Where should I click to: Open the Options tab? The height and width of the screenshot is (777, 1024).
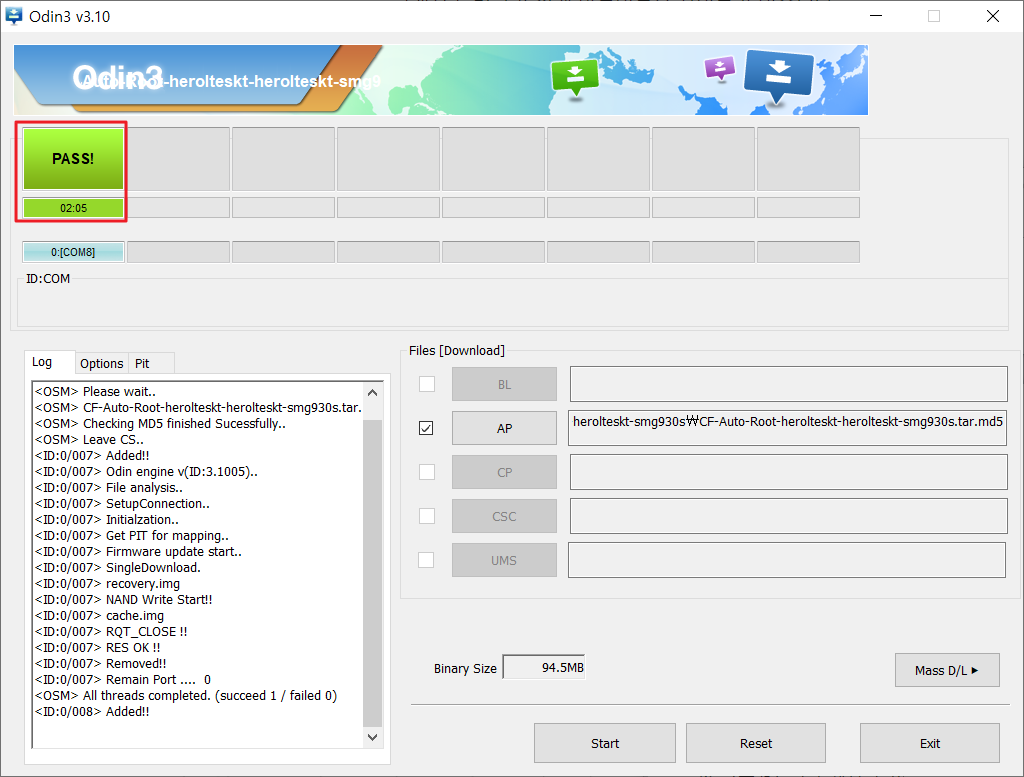point(101,364)
